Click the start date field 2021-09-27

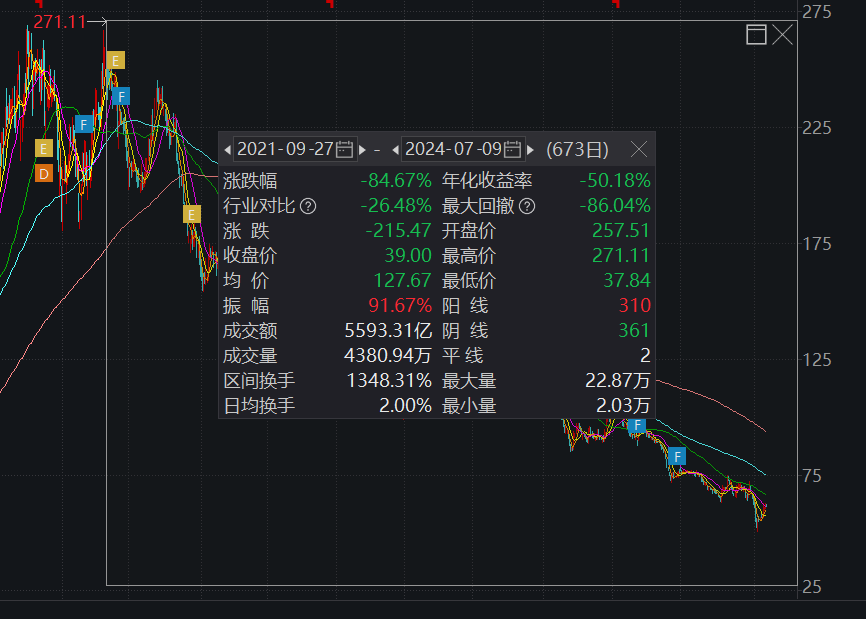click(285, 150)
